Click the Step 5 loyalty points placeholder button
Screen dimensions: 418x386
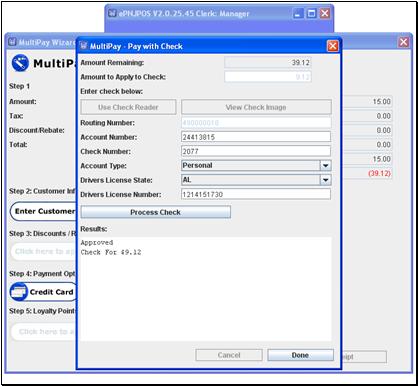tap(44, 332)
